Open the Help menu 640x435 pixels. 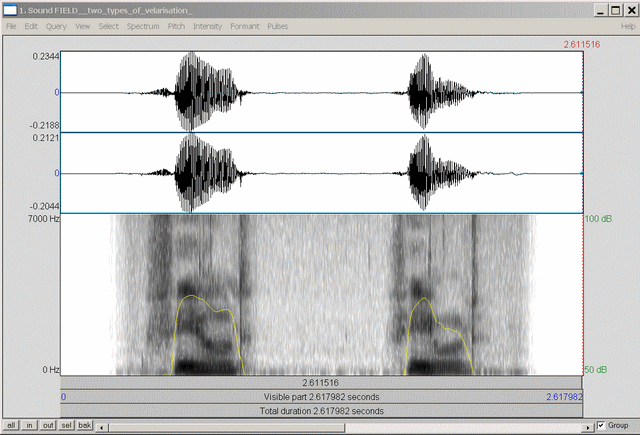click(x=625, y=25)
